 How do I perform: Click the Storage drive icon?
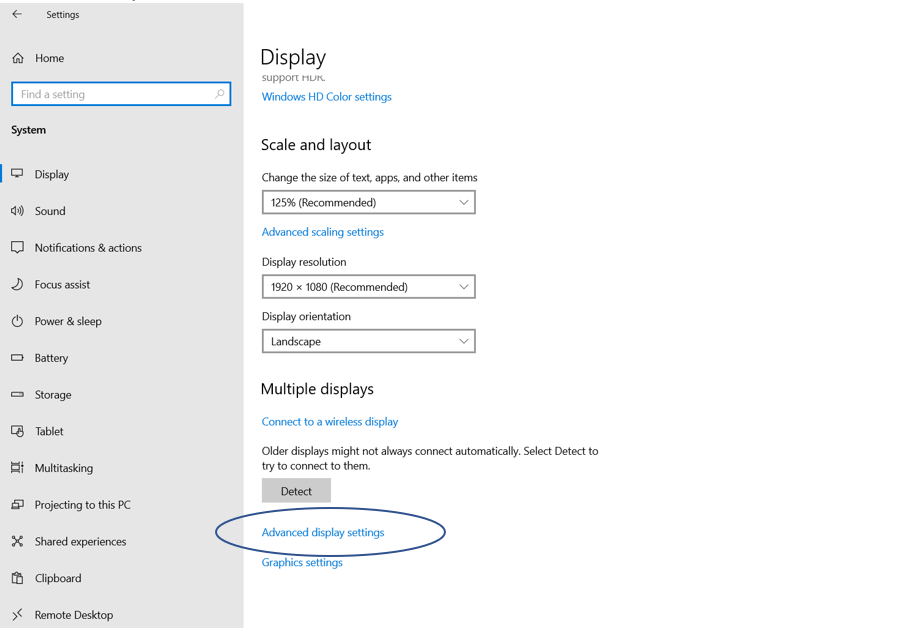pos(18,395)
